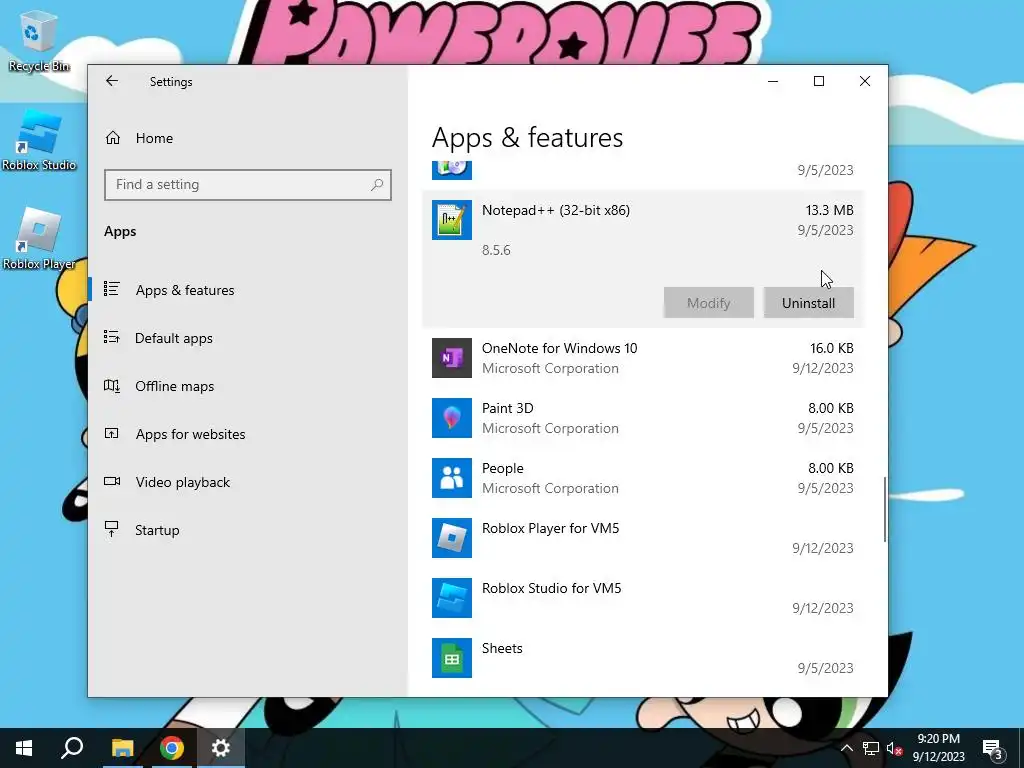Image resolution: width=1024 pixels, height=768 pixels.
Task: Open taskbar search magnifier
Action: click(x=72, y=748)
